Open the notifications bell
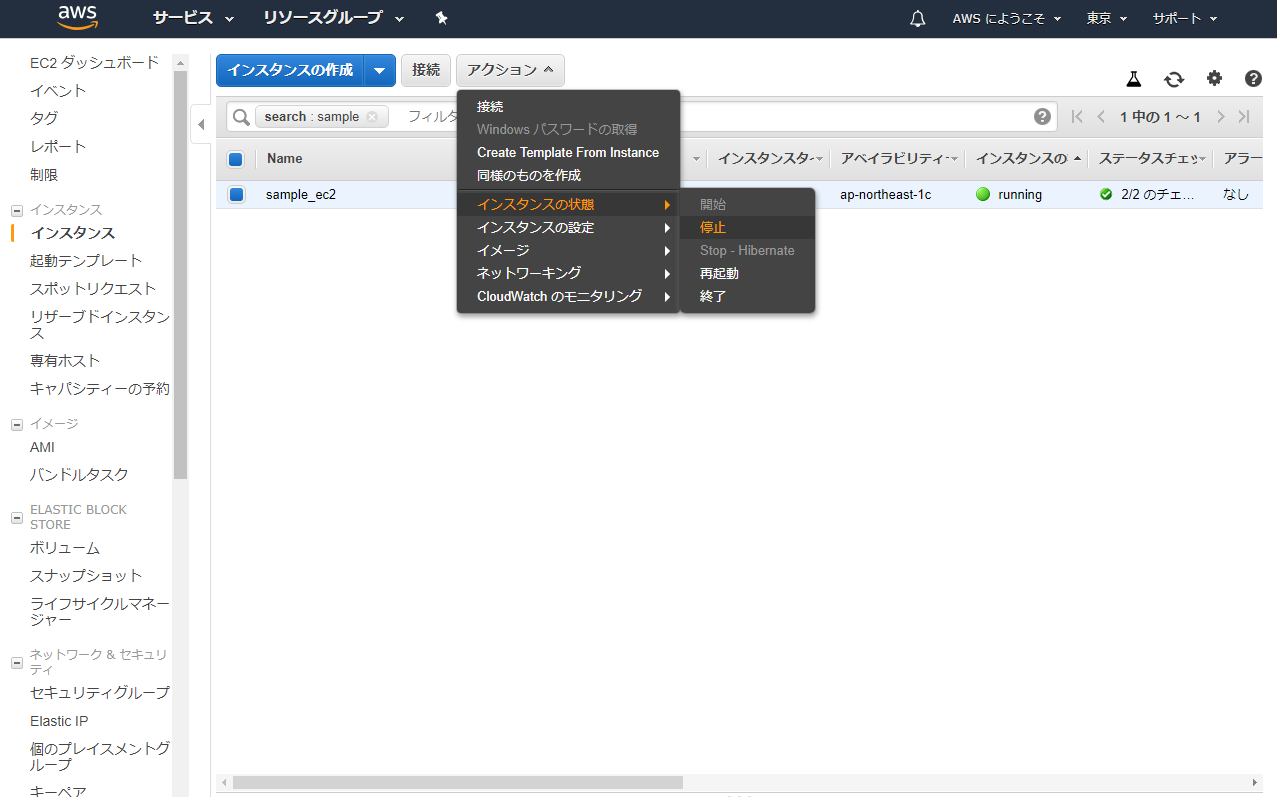 (x=918, y=19)
